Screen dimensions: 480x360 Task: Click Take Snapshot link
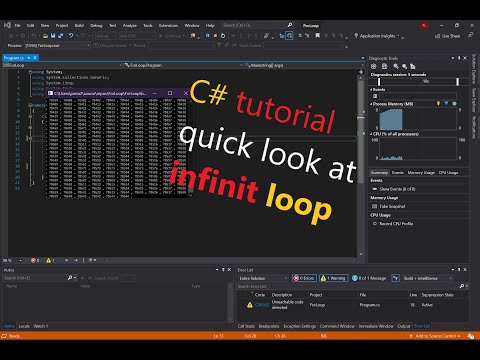(392, 206)
